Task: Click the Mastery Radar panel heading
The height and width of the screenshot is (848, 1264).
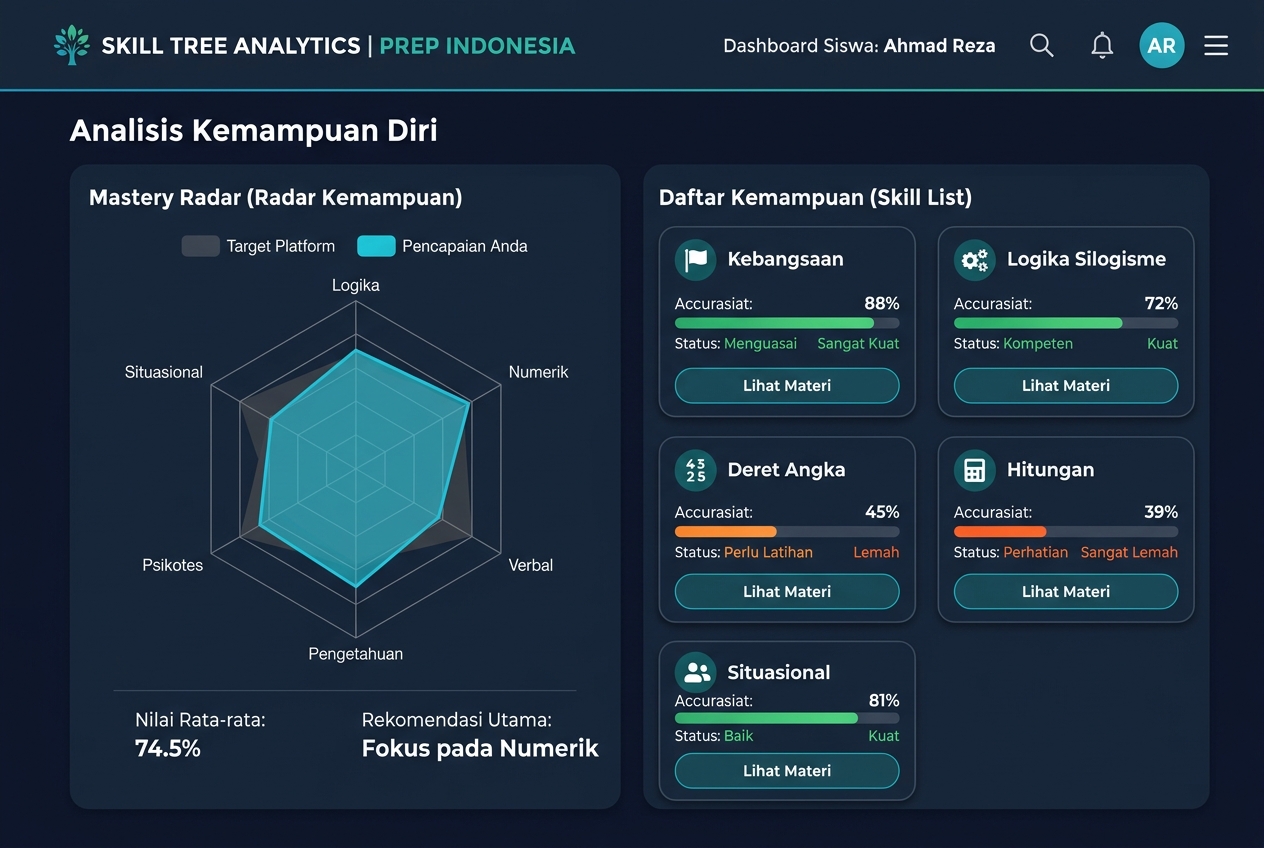Action: [x=276, y=198]
